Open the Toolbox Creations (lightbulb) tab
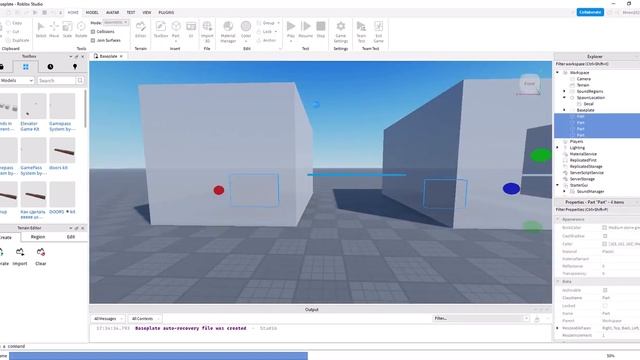Screen dimensions: 640x360 [75, 67]
